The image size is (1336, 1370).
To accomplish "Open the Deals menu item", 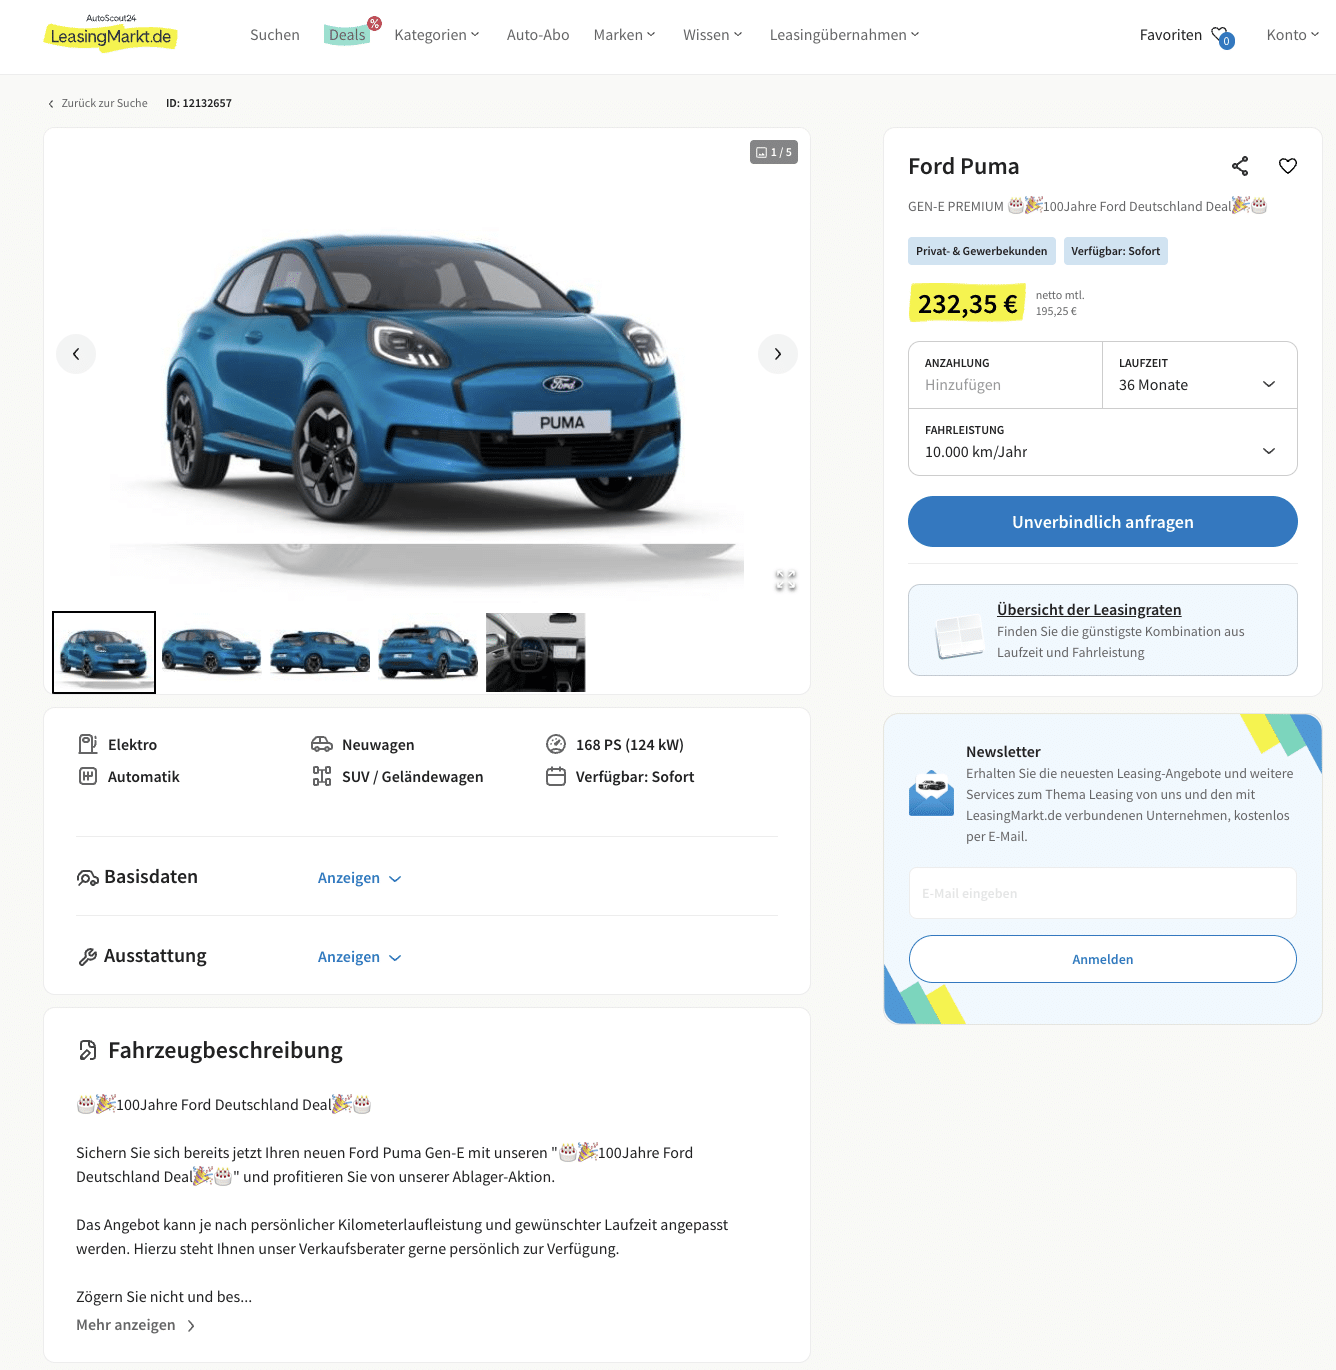I will (x=347, y=35).
